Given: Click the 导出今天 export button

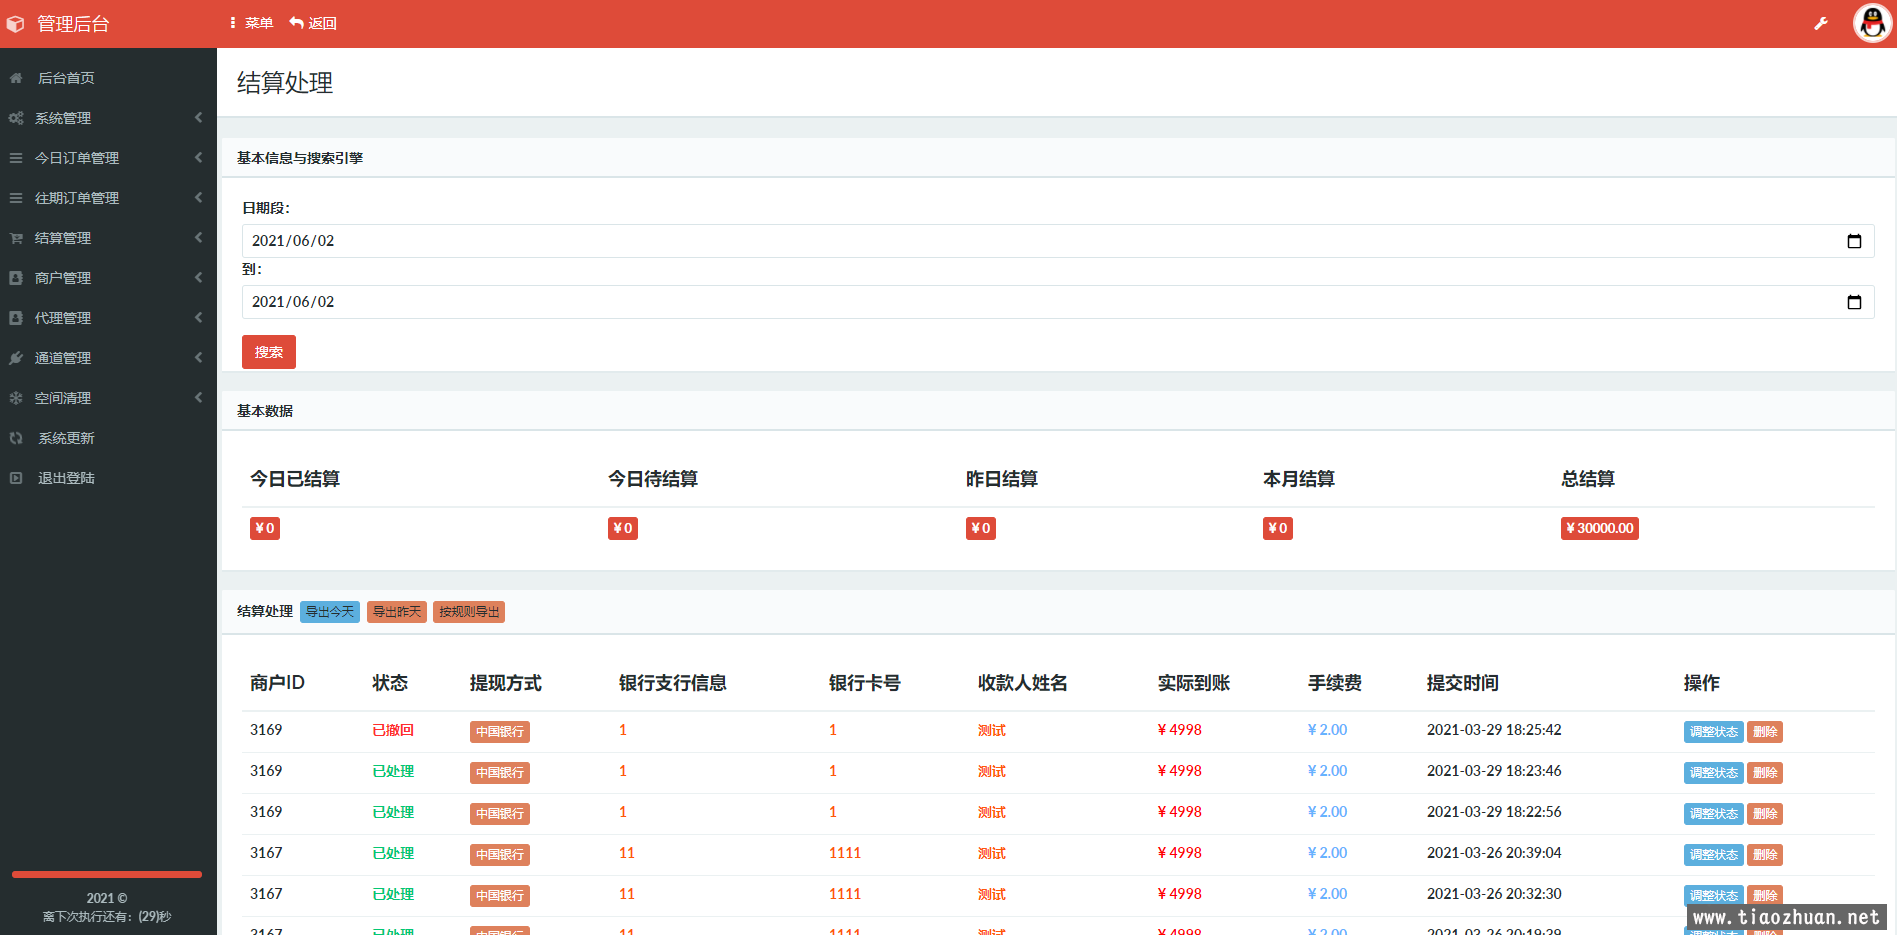Looking at the screenshot, I should 330,612.
